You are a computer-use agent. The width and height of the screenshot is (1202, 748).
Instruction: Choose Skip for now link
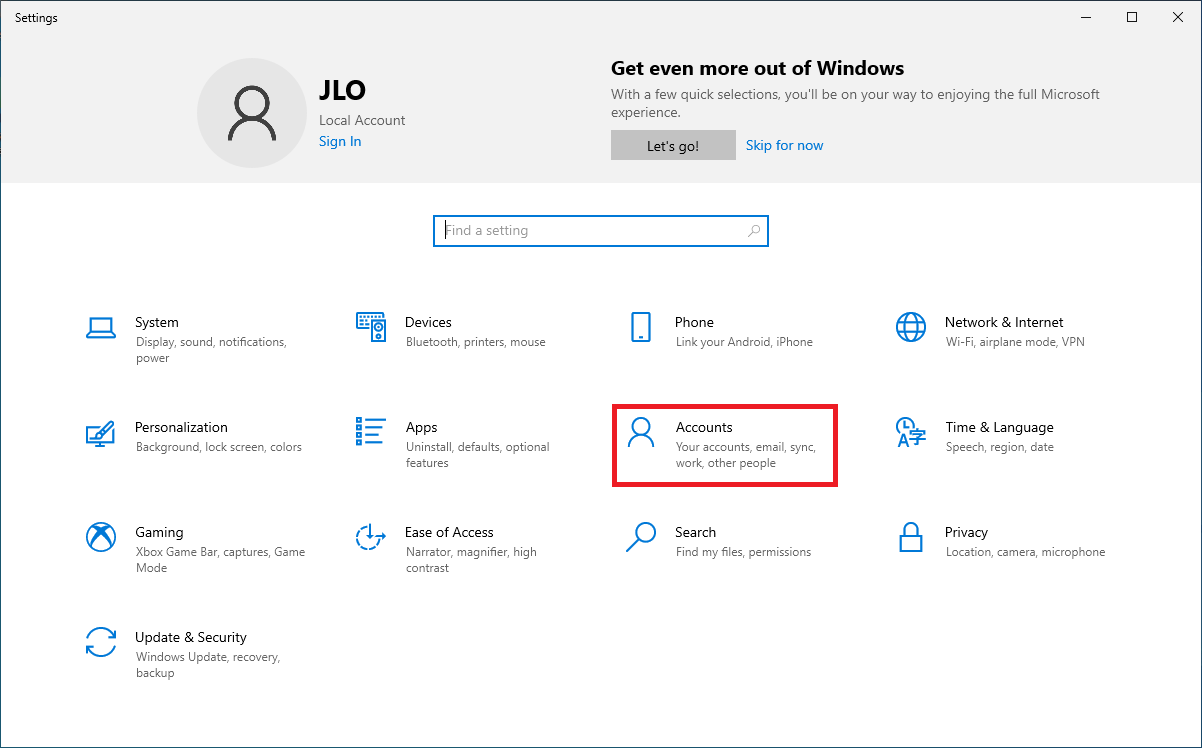pos(785,145)
